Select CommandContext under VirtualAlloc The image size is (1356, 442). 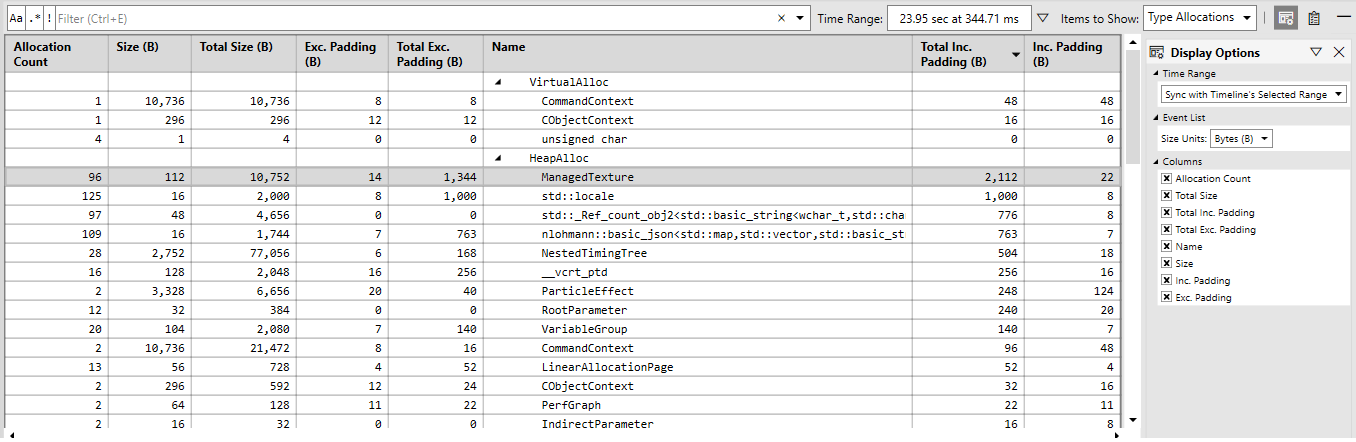point(562,101)
